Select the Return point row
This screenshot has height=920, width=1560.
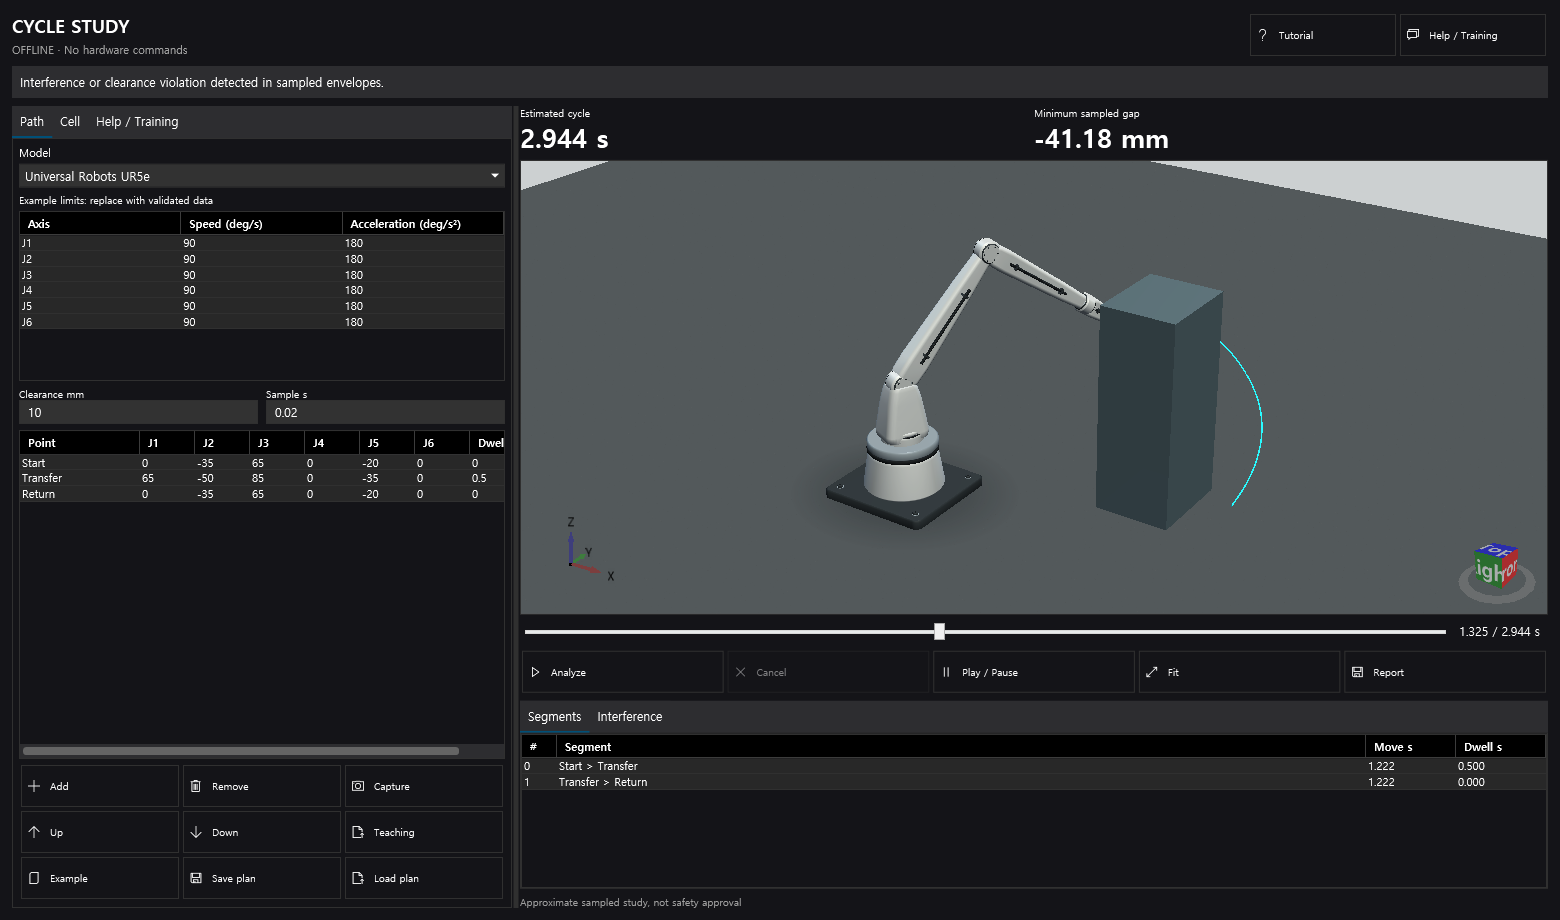point(262,494)
